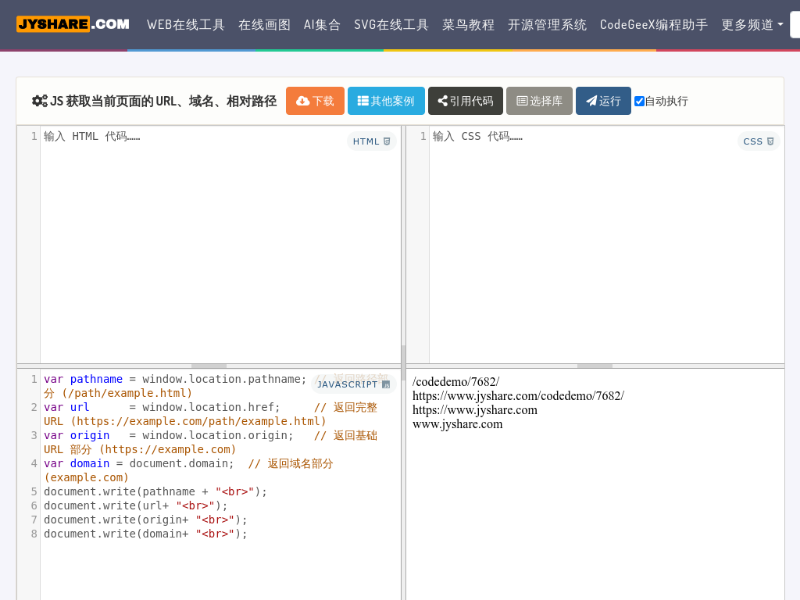Go to 在线画图 in the top navigation
Image resolution: width=800 pixels, height=600 pixels.
click(x=264, y=24)
